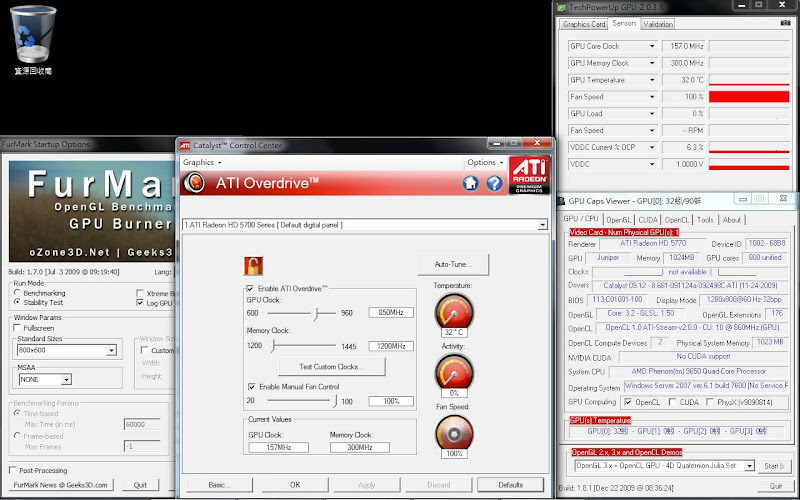Open the Options menu in Catalyst
800x500 pixels.
(485, 162)
